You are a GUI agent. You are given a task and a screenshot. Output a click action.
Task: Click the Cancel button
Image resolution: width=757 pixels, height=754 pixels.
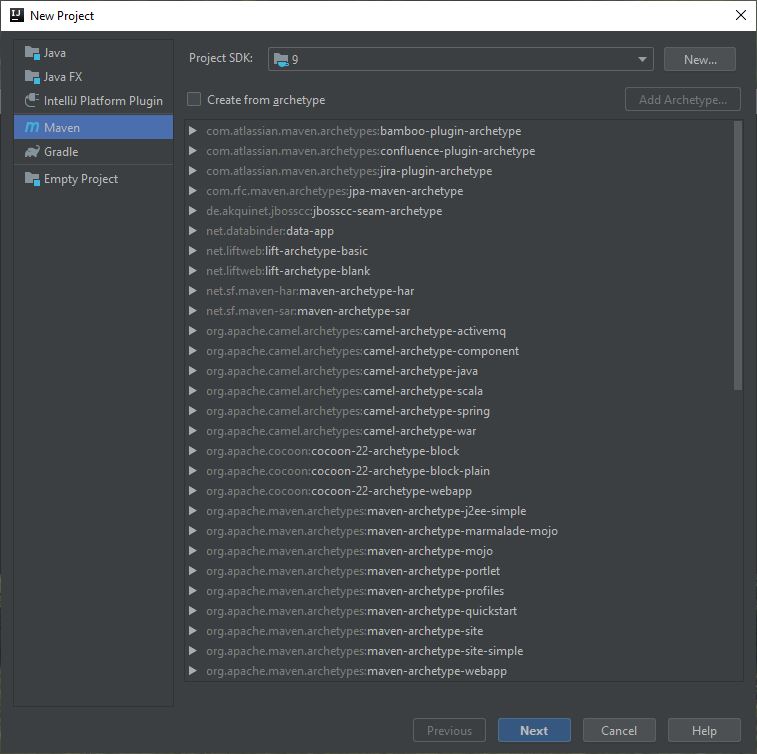(619, 730)
